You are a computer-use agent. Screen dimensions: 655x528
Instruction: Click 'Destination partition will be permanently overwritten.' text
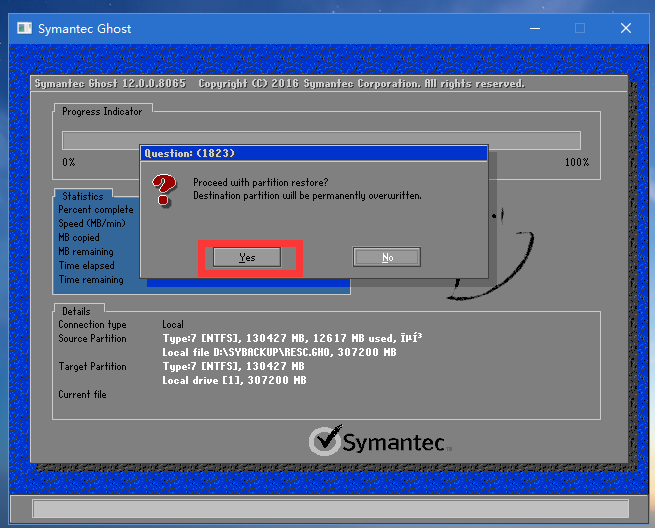click(x=307, y=195)
